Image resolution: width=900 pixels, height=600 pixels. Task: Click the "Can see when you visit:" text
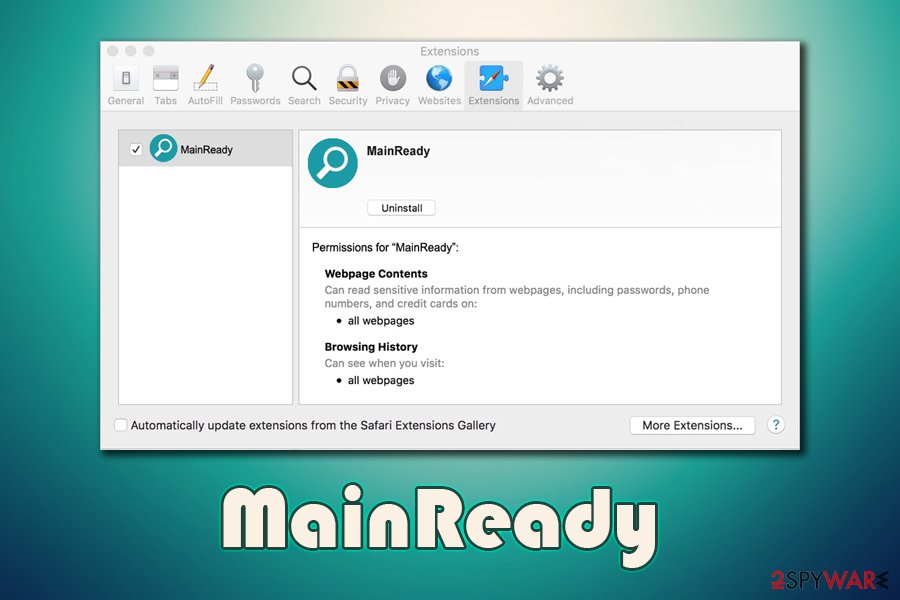coord(384,363)
